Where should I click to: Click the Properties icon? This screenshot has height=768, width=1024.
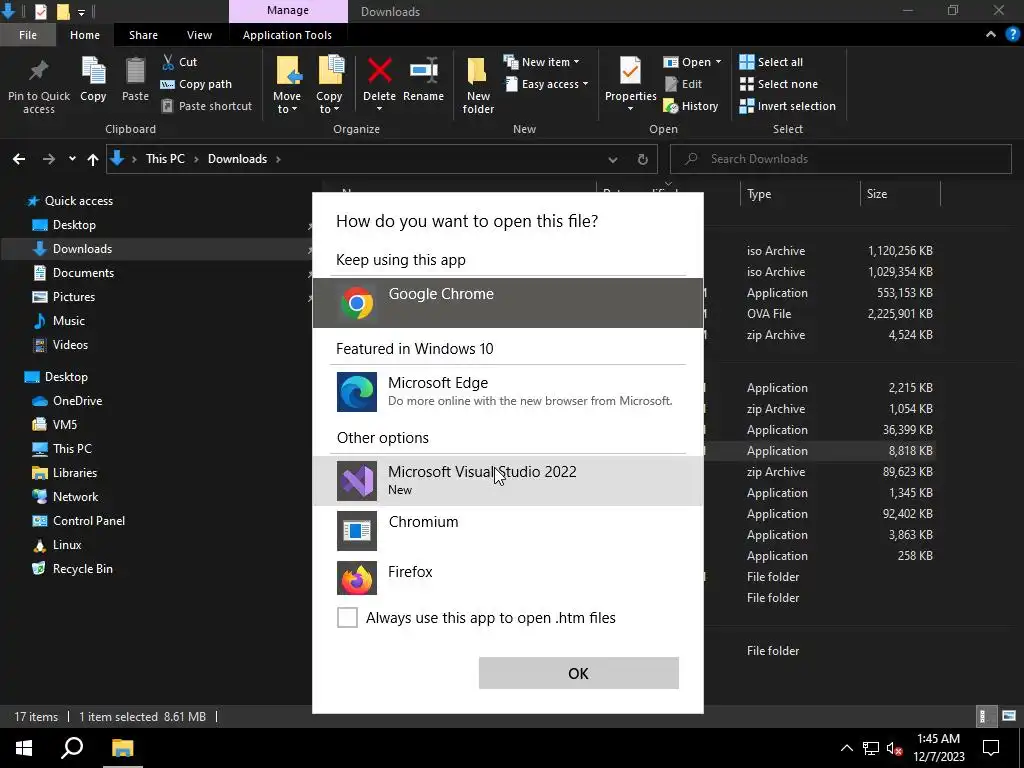coord(630,71)
